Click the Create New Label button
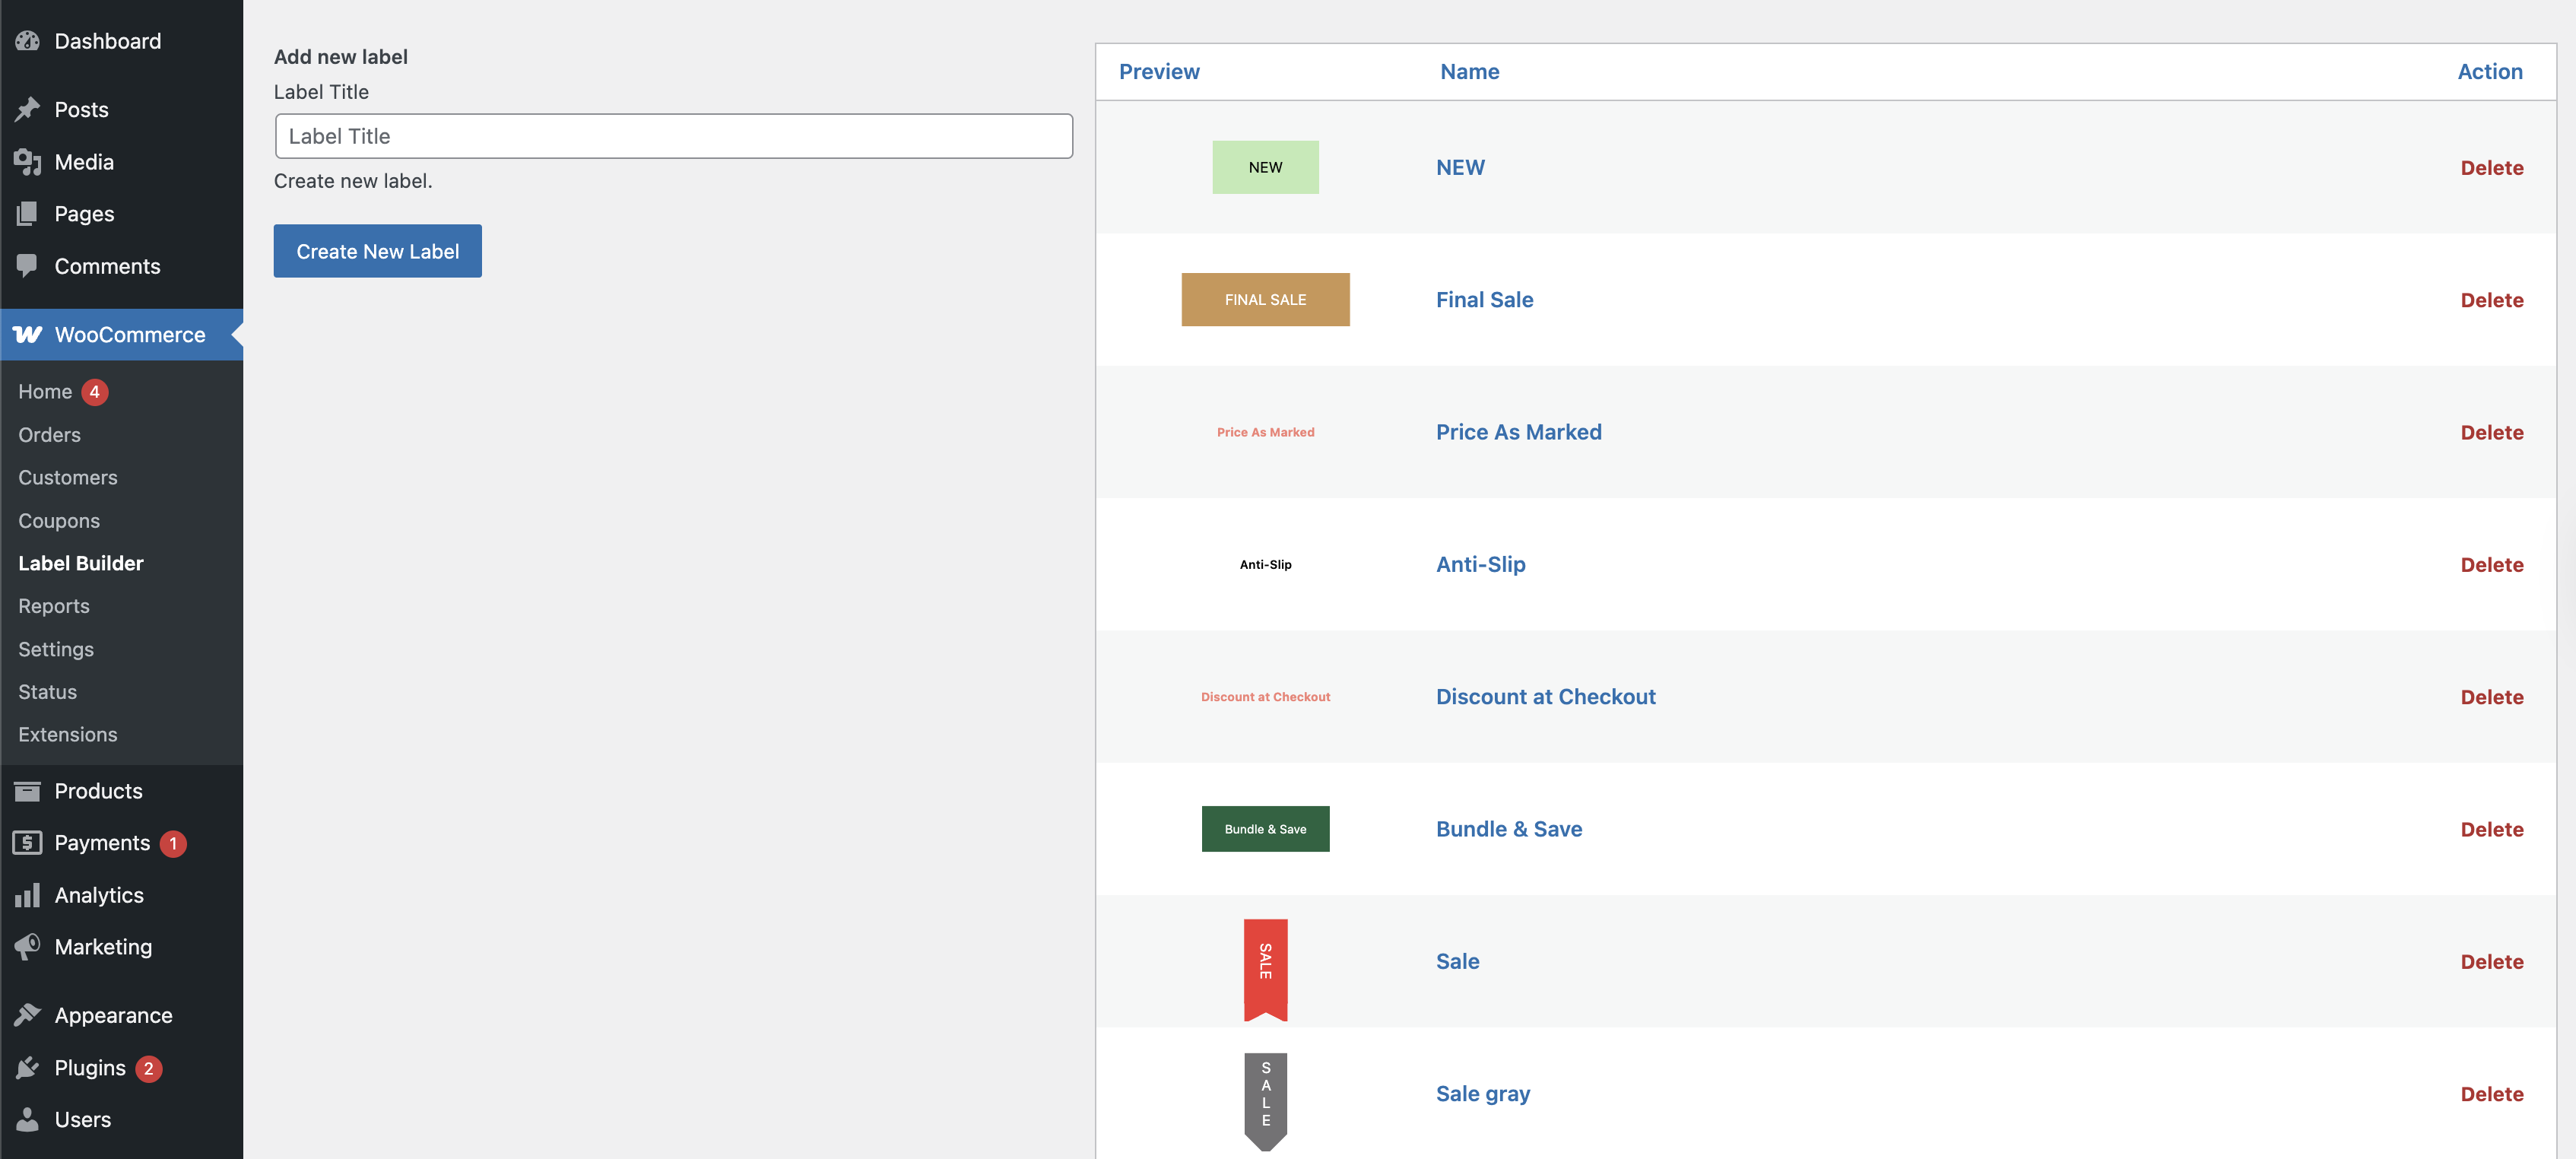Image resolution: width=2576 pixels, height=1159 pixels. coord(378,251)
